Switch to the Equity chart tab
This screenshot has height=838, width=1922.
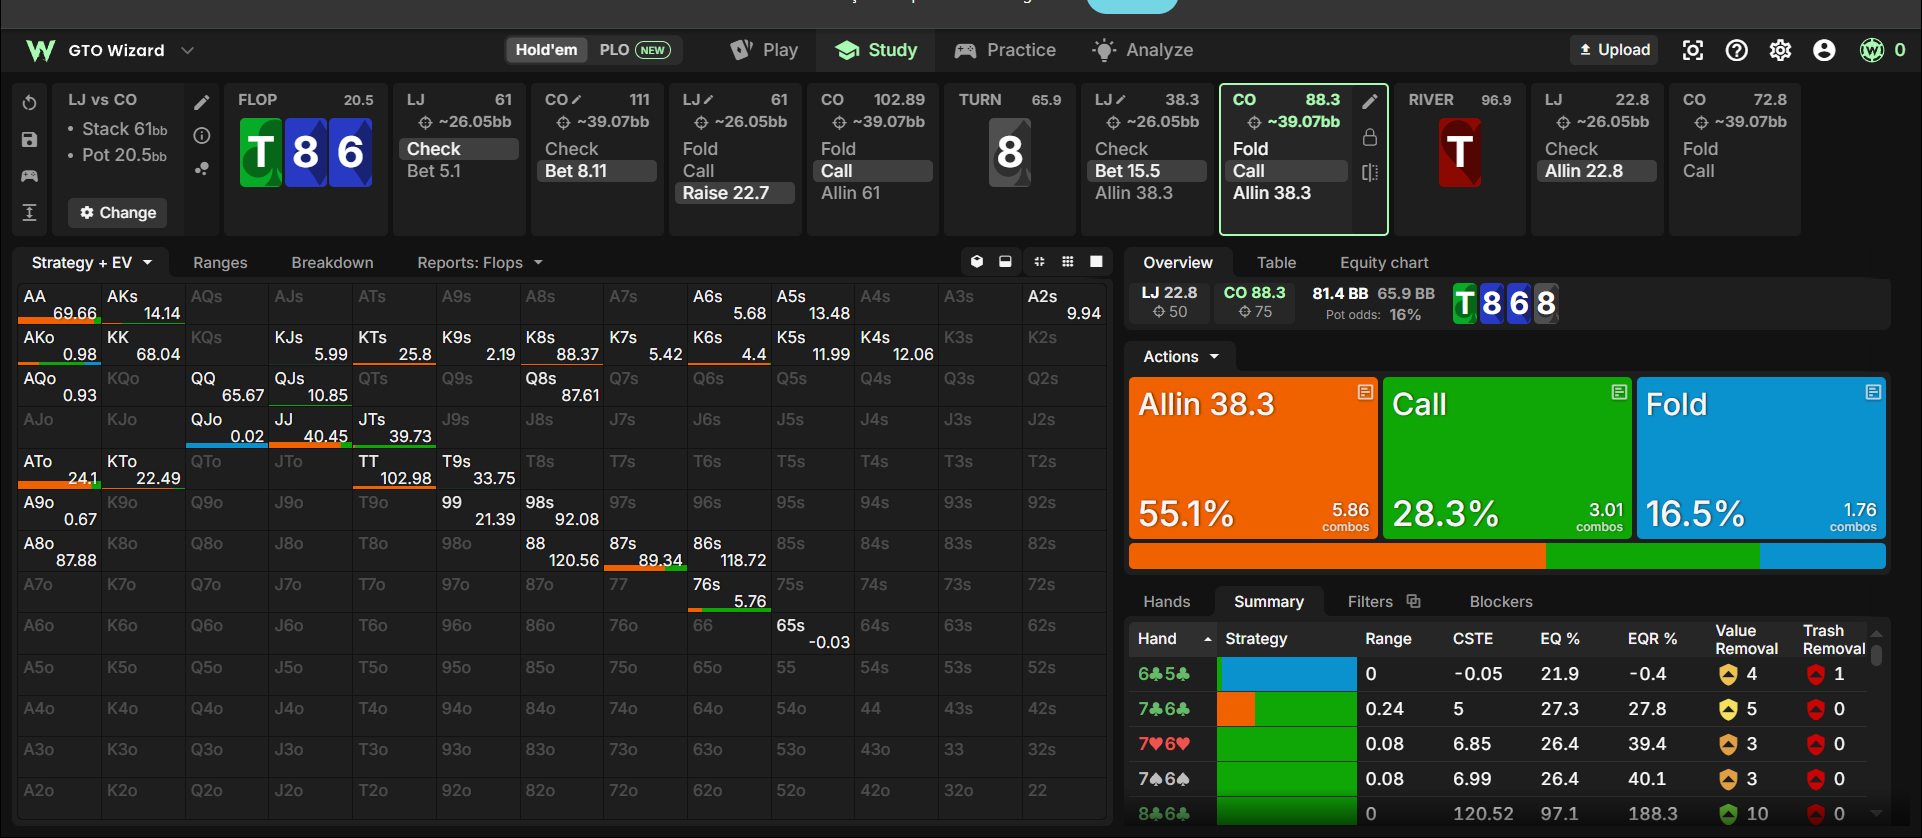(1384, 262)
